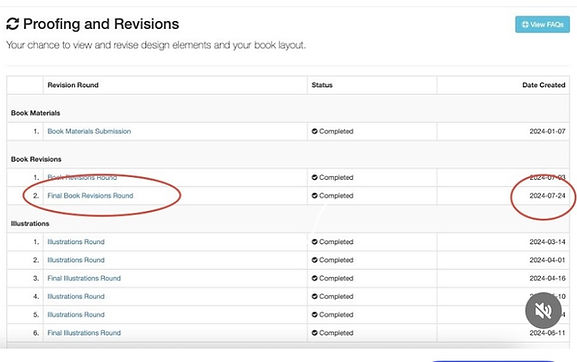Click Completed status of Book Materials Submission

tap(332, 131)
